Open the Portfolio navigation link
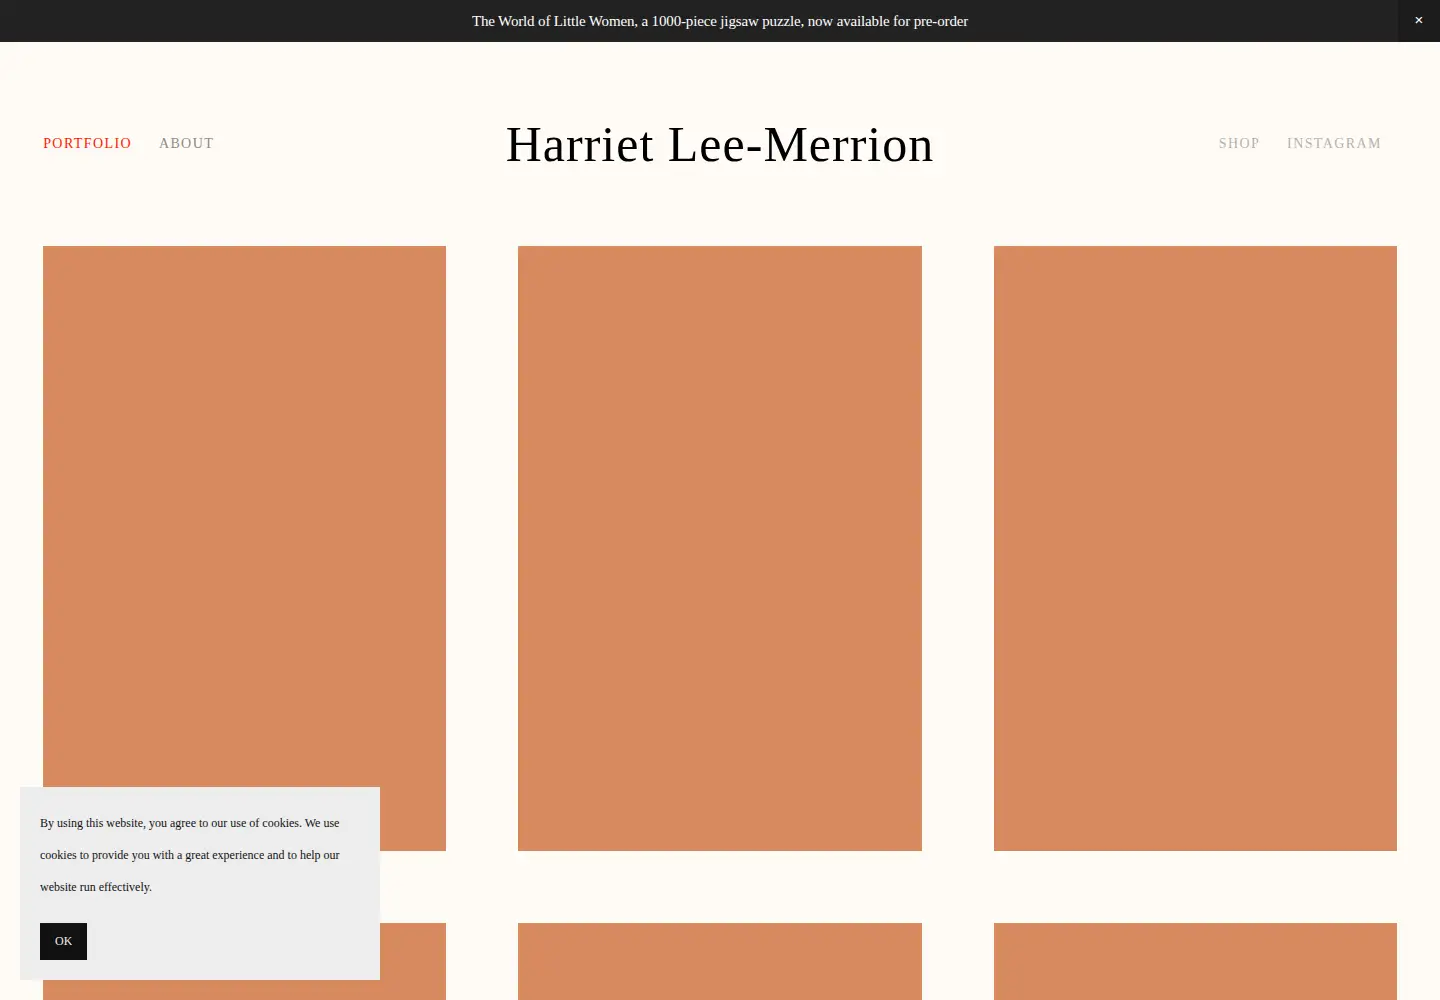The image size is (1440, 1000). [87, 143]
